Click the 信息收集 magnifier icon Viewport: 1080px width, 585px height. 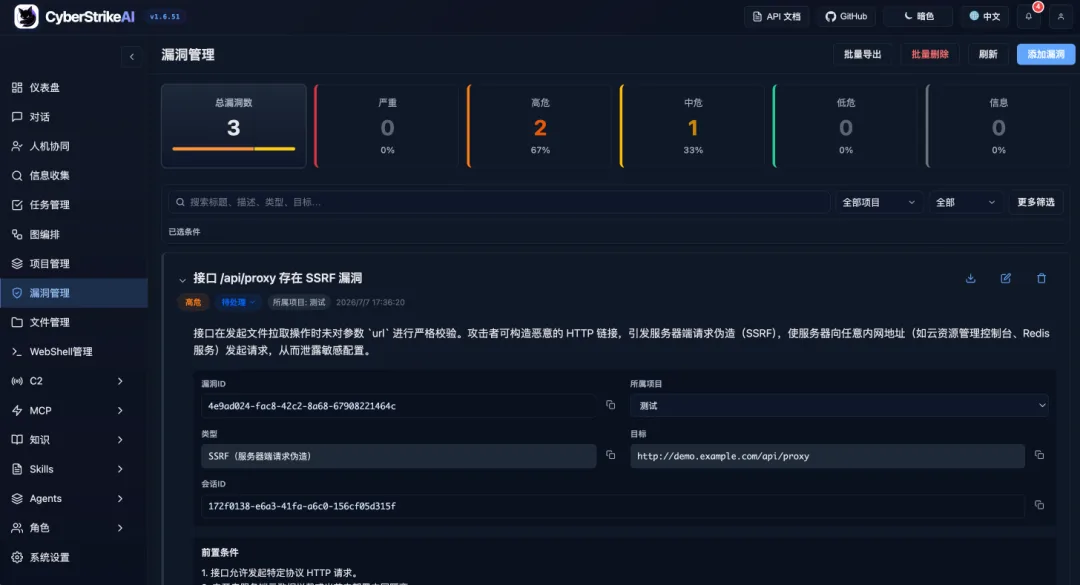[x=17, y=176]
